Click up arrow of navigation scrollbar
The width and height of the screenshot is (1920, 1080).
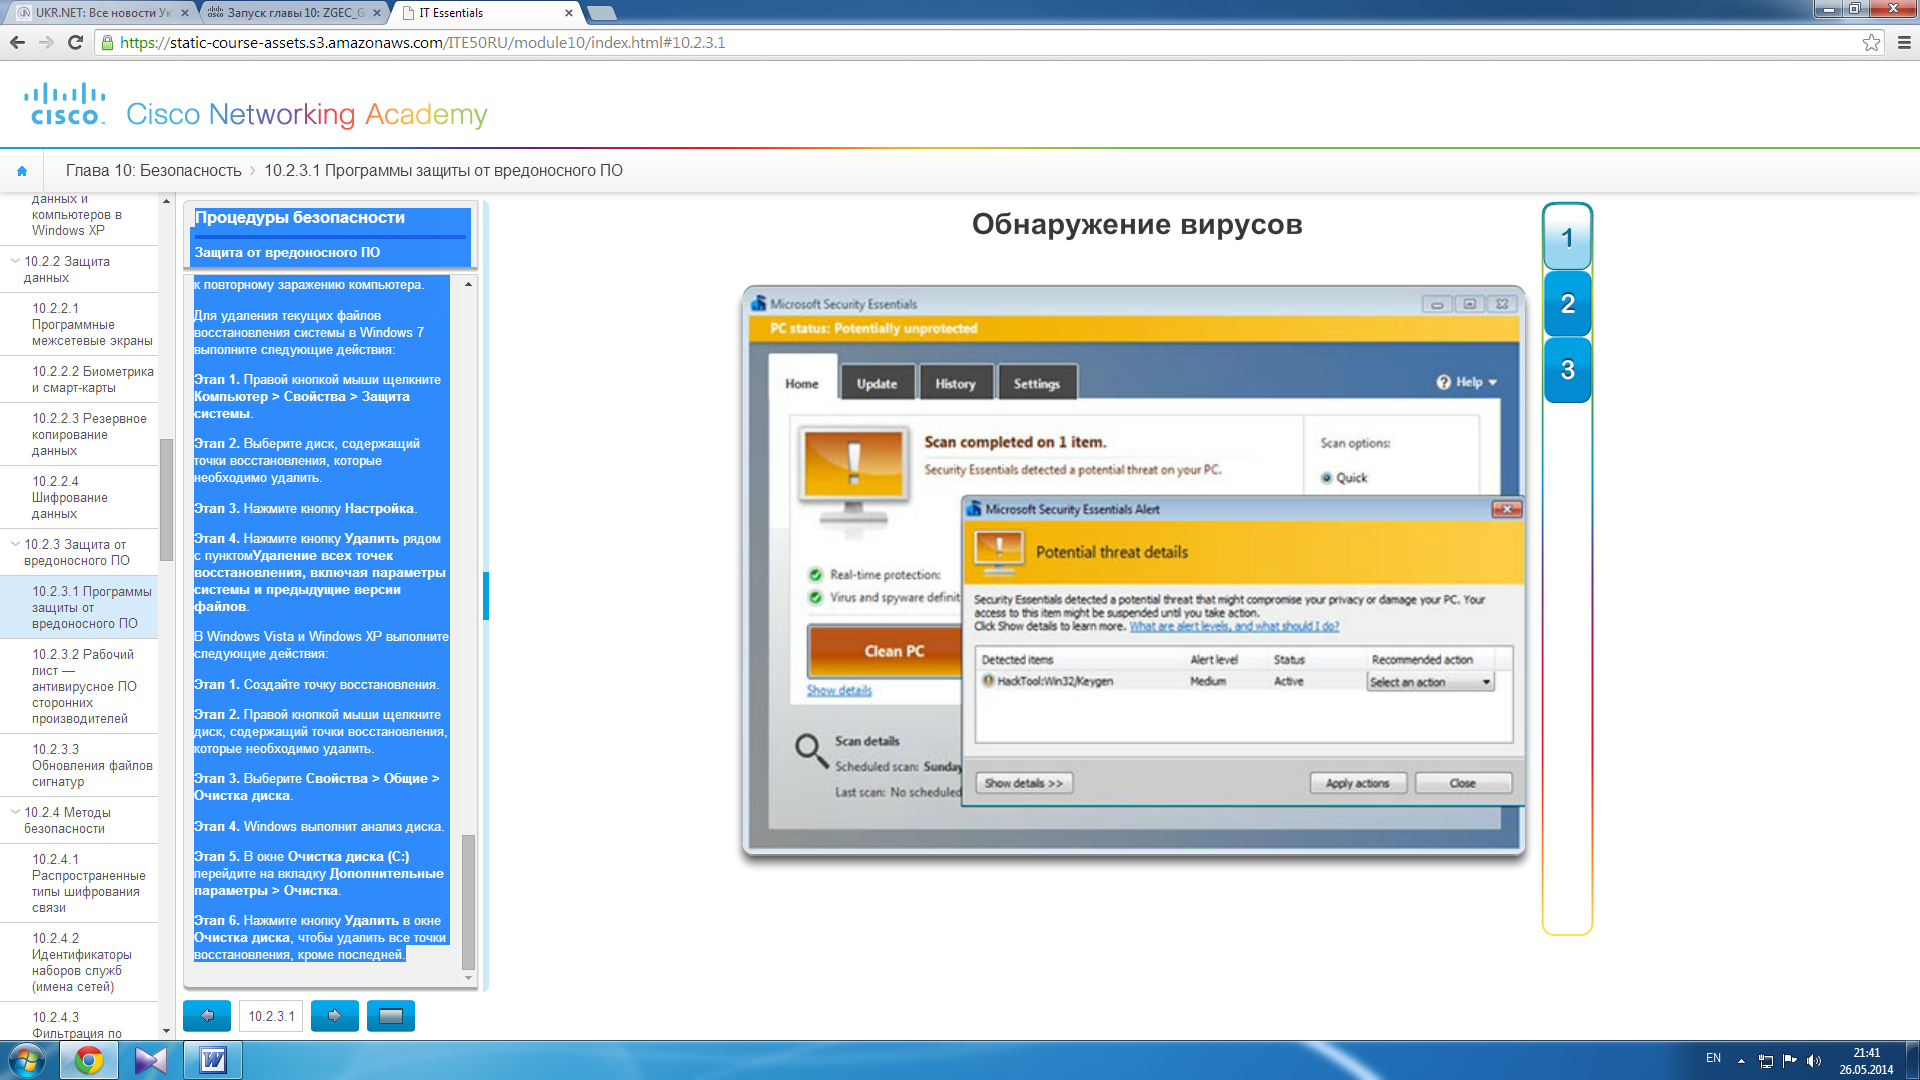click(x=166, y=201)
